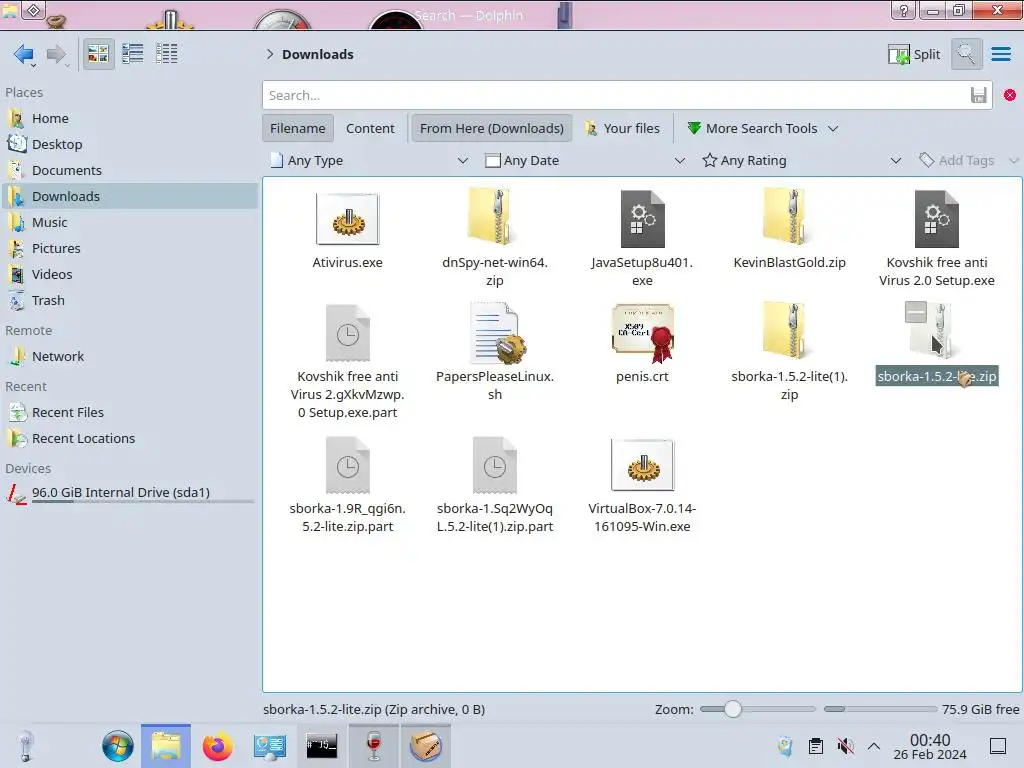Select sborka-1.5.2-lite(1).zip archive icon
1024x768 pixels.
789,330
